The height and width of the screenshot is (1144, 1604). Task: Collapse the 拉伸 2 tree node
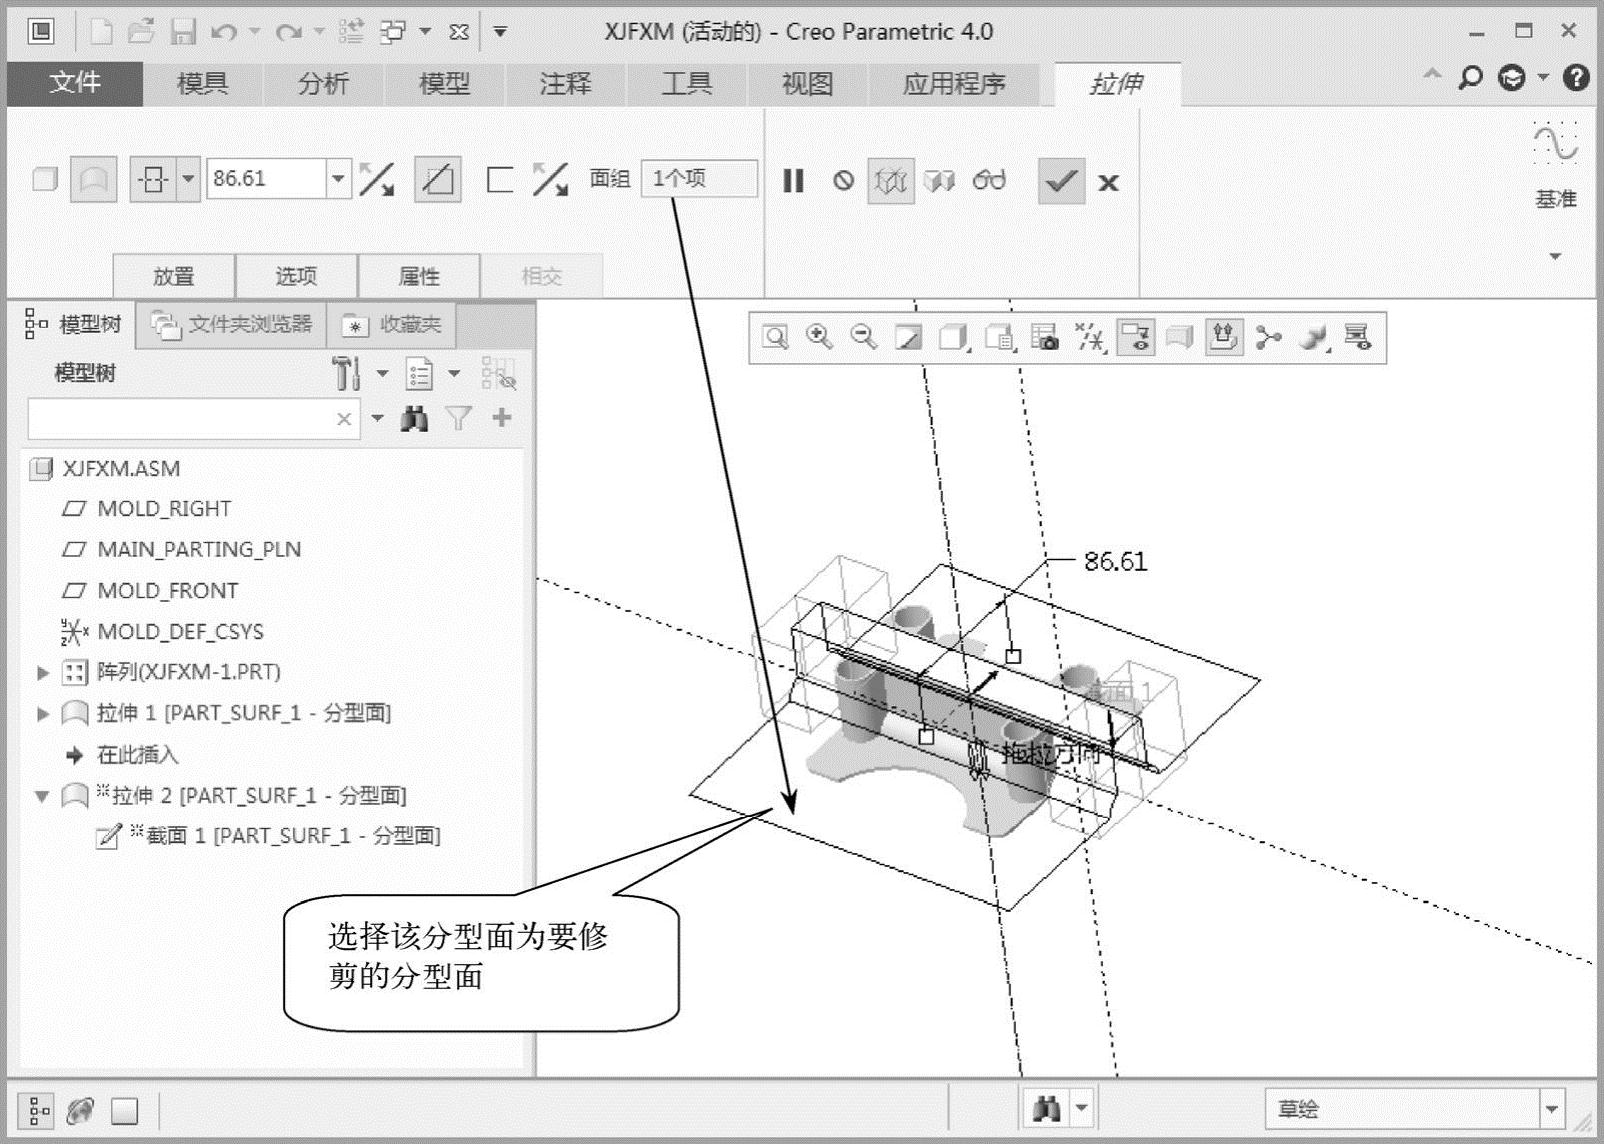42,796
